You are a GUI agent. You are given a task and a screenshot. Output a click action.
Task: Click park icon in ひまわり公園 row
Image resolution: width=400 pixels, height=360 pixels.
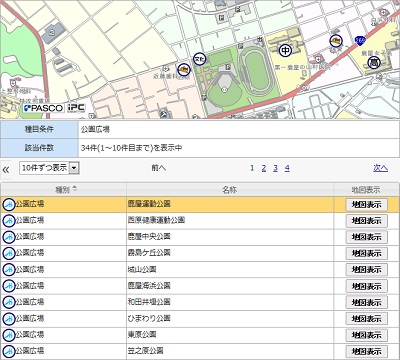(x=9, y=319)
